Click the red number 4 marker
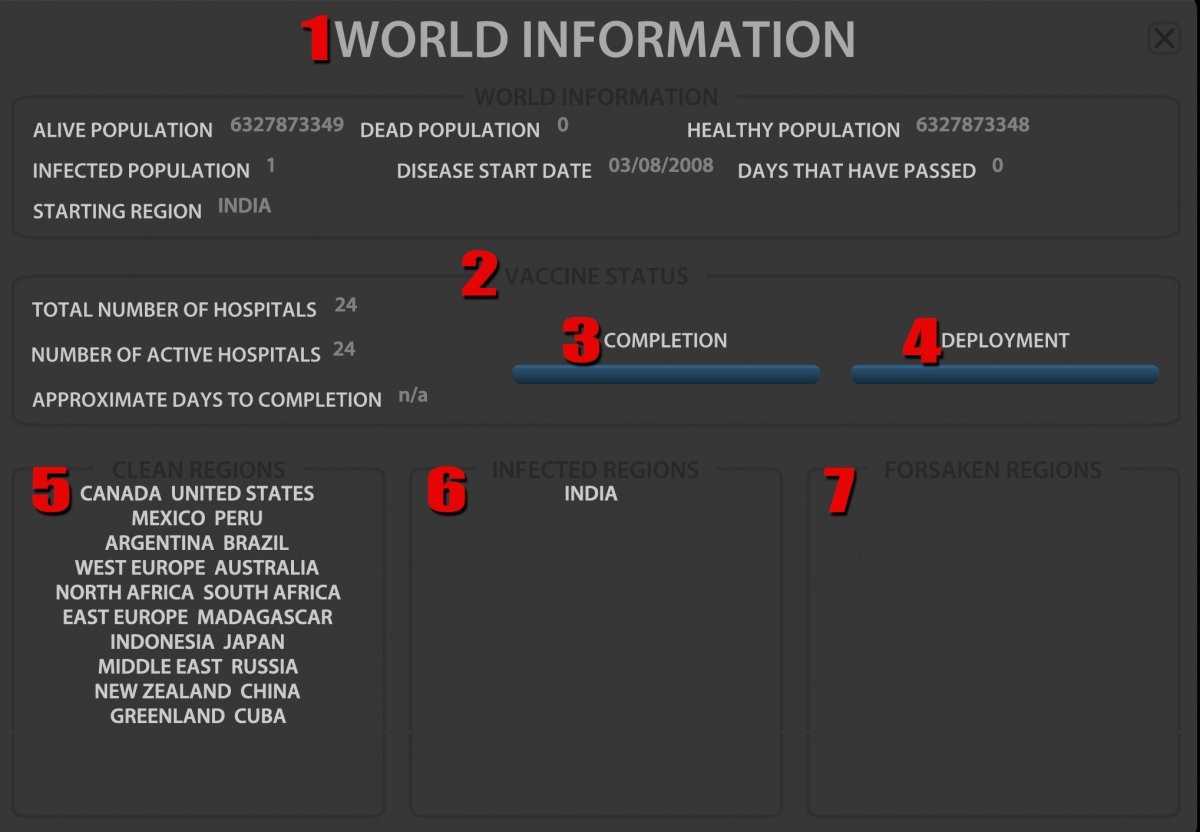 coord(922,342)
